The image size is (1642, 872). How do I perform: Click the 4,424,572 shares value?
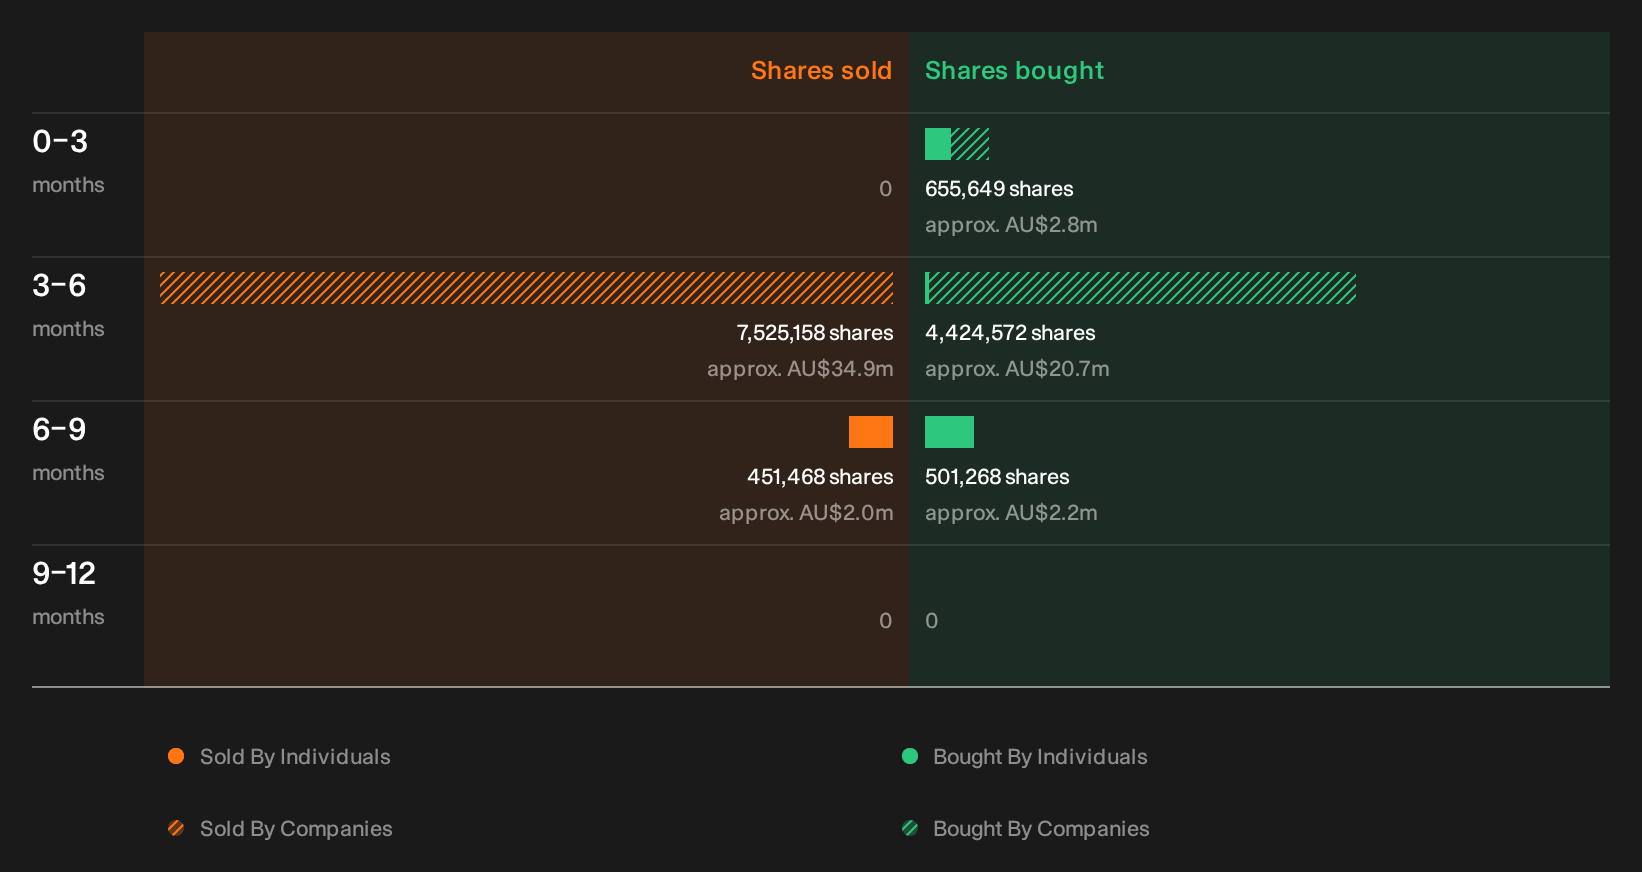click(x=1010, y=333)
